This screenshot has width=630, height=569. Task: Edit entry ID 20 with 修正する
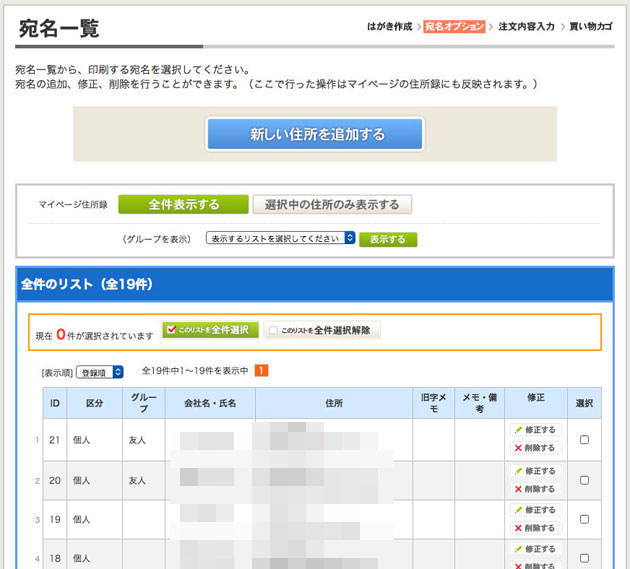tap(536, 471)
